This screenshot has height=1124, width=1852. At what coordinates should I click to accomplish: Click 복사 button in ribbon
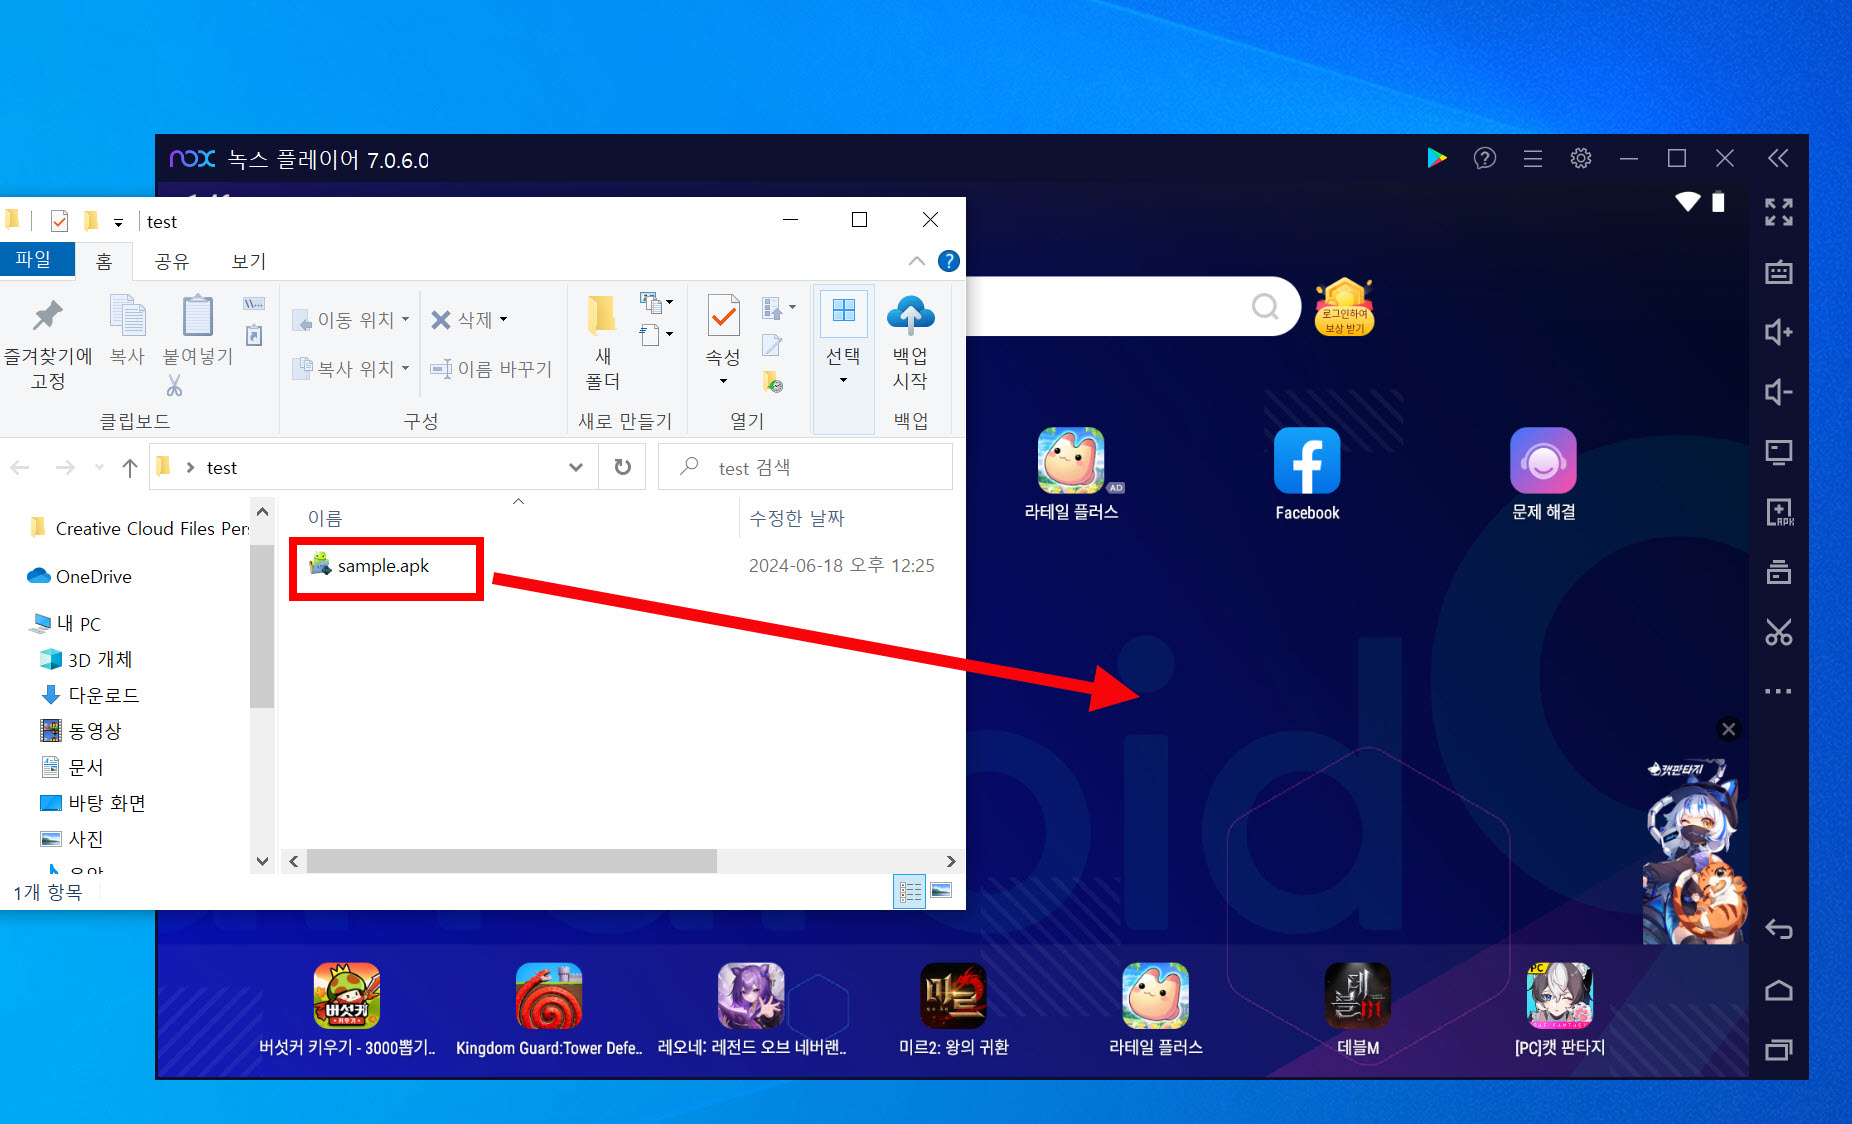tap(127, 331)
